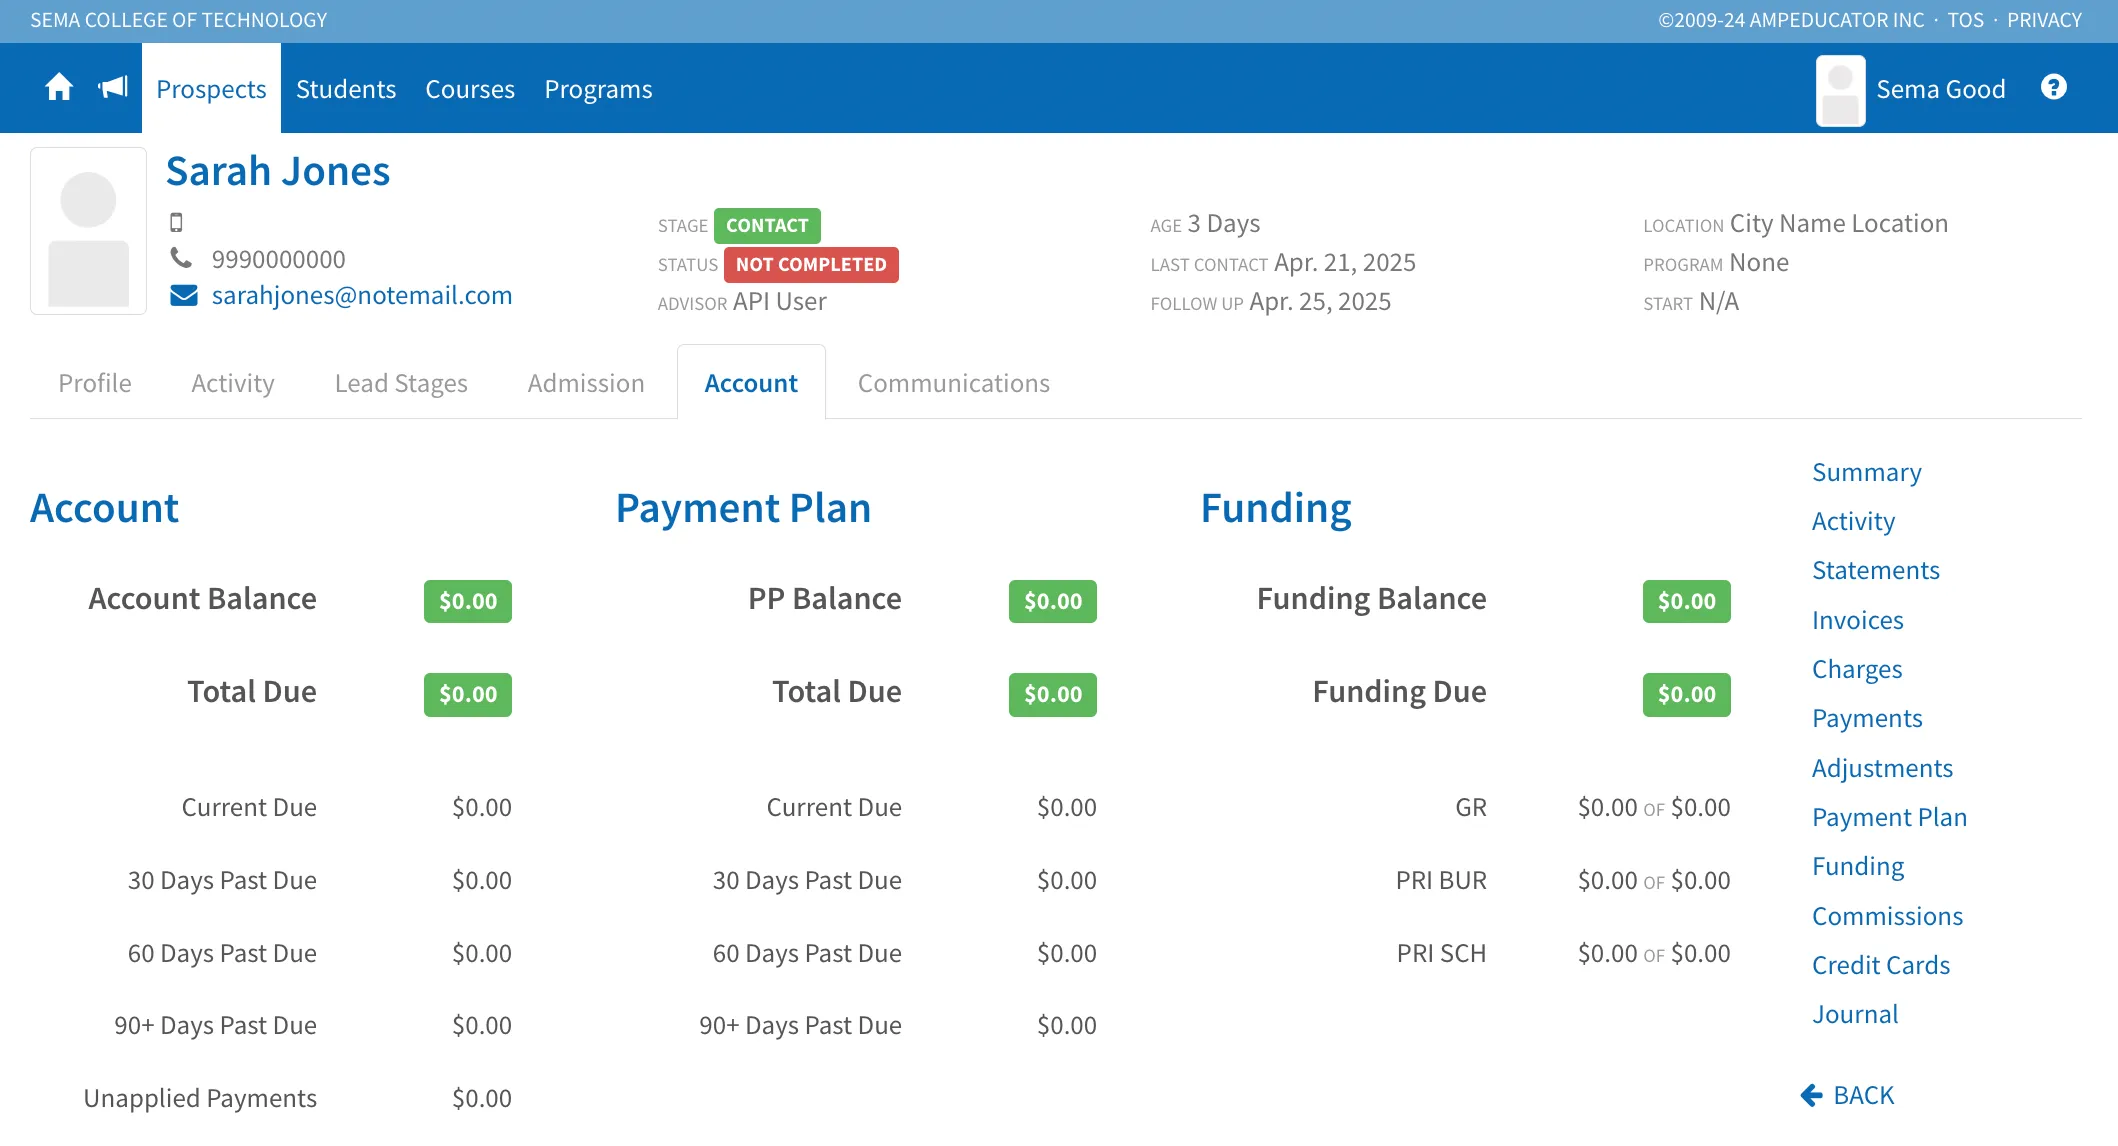This screenshot has height=1146, width=2118.
Task: Open the Courses navigation item
Action: pyautogui.click(x=470, y=89)
